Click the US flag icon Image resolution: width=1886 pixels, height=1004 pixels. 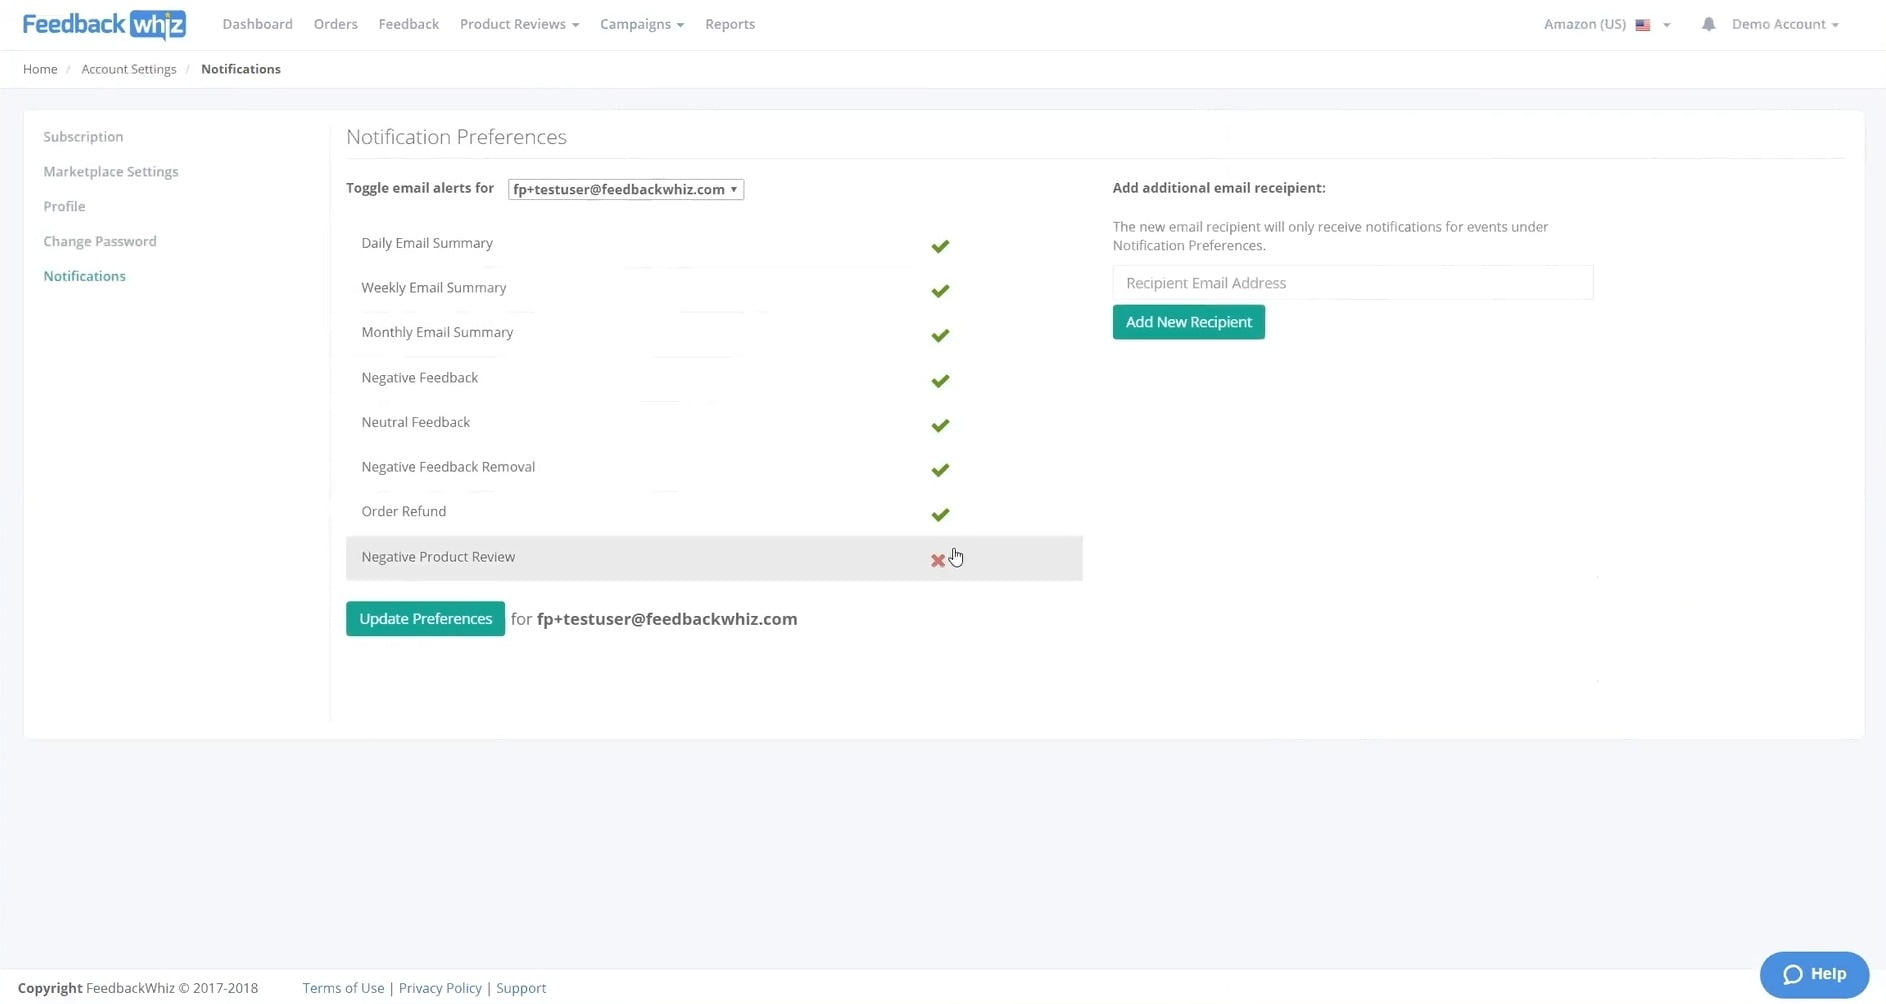pyautogui.click(x=1642, y=25)
